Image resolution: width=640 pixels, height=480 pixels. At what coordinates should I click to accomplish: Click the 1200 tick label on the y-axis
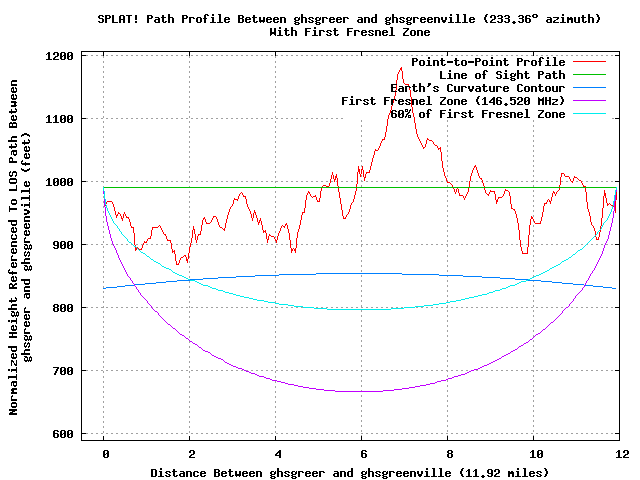[61, 56]
